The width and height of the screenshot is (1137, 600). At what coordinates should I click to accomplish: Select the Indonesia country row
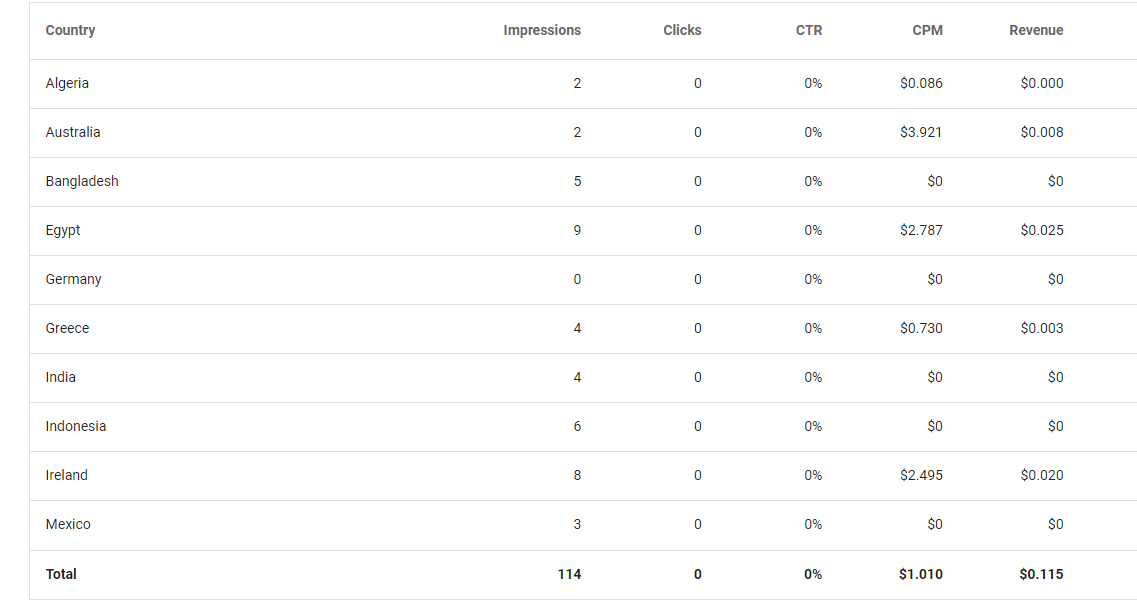583,427
